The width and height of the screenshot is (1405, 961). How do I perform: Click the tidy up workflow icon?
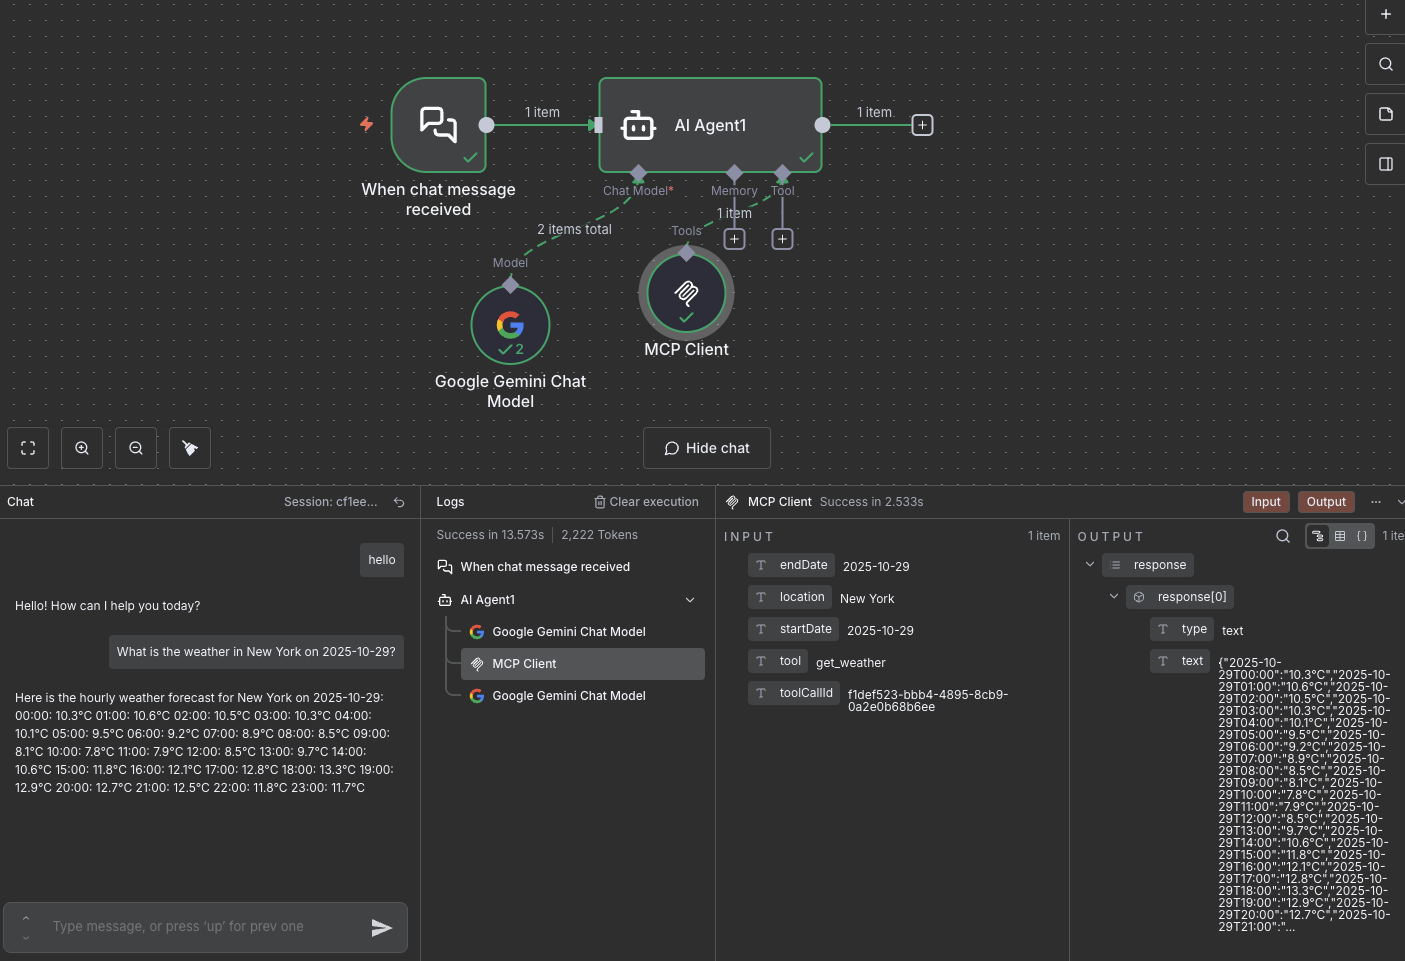pos(190,448)
